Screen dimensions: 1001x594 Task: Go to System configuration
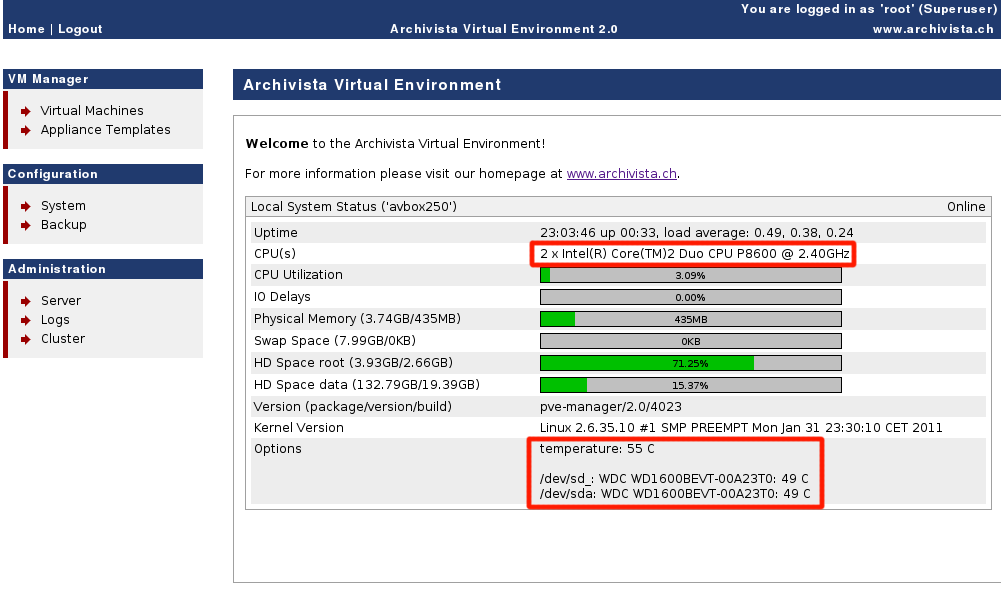point(63,206)
